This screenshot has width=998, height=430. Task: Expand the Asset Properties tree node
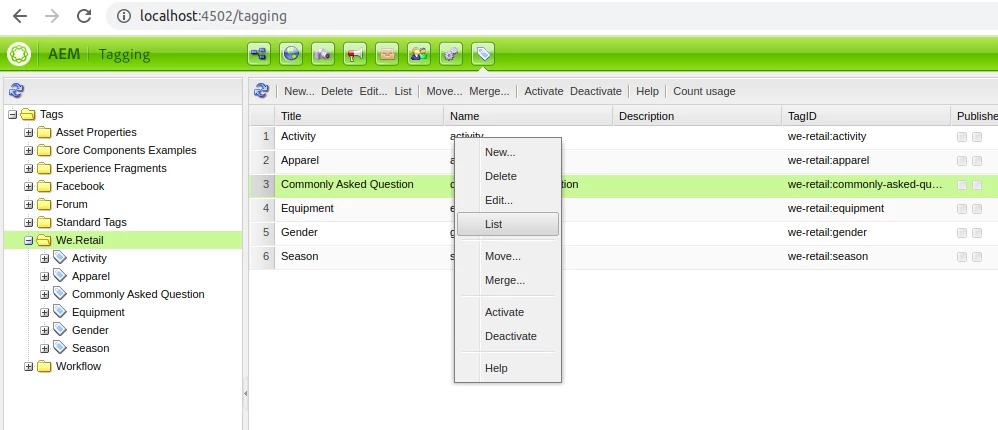click(29, 132)
